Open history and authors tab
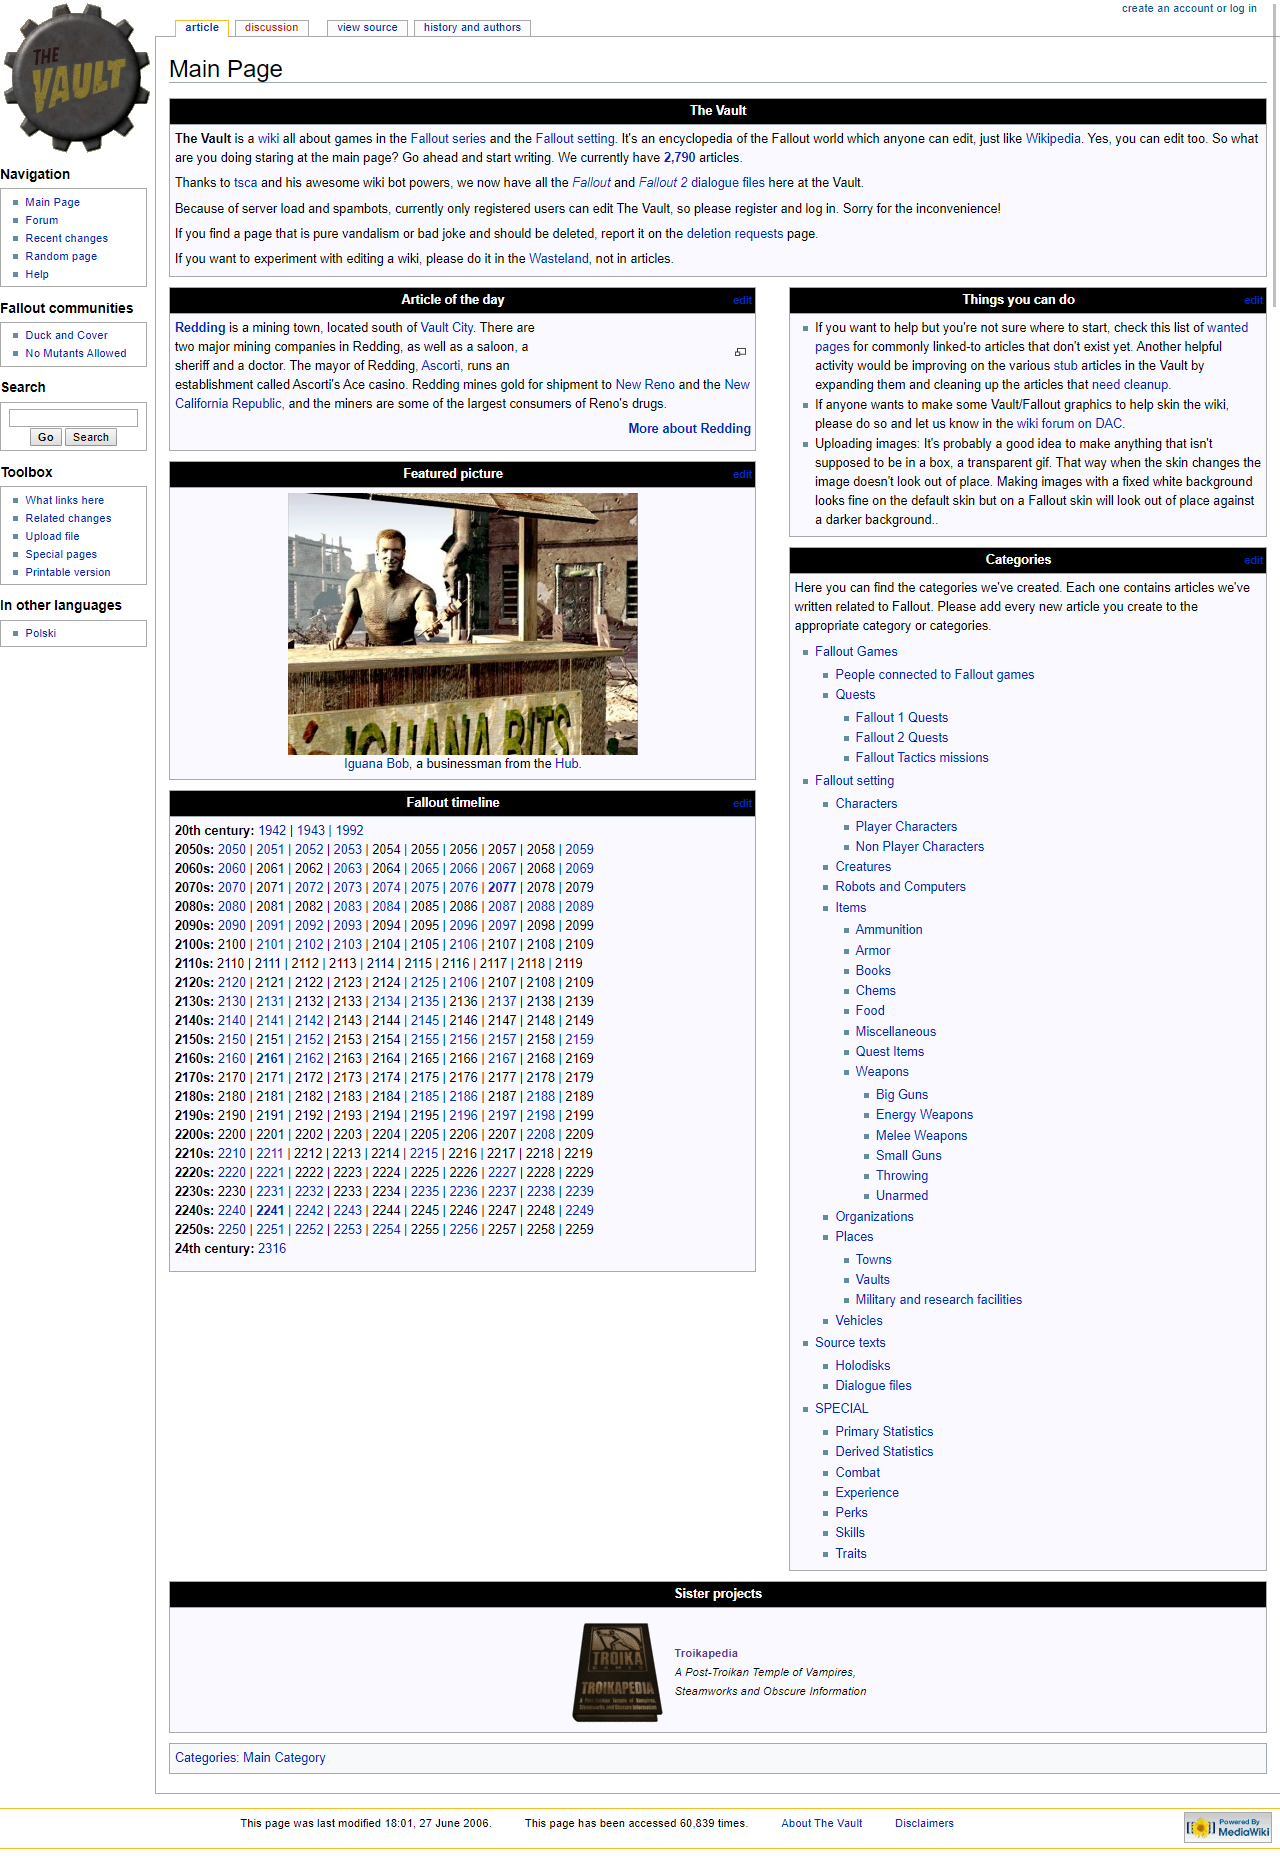The height and width of the screenshot is (1861, 1280). (472, 28)
